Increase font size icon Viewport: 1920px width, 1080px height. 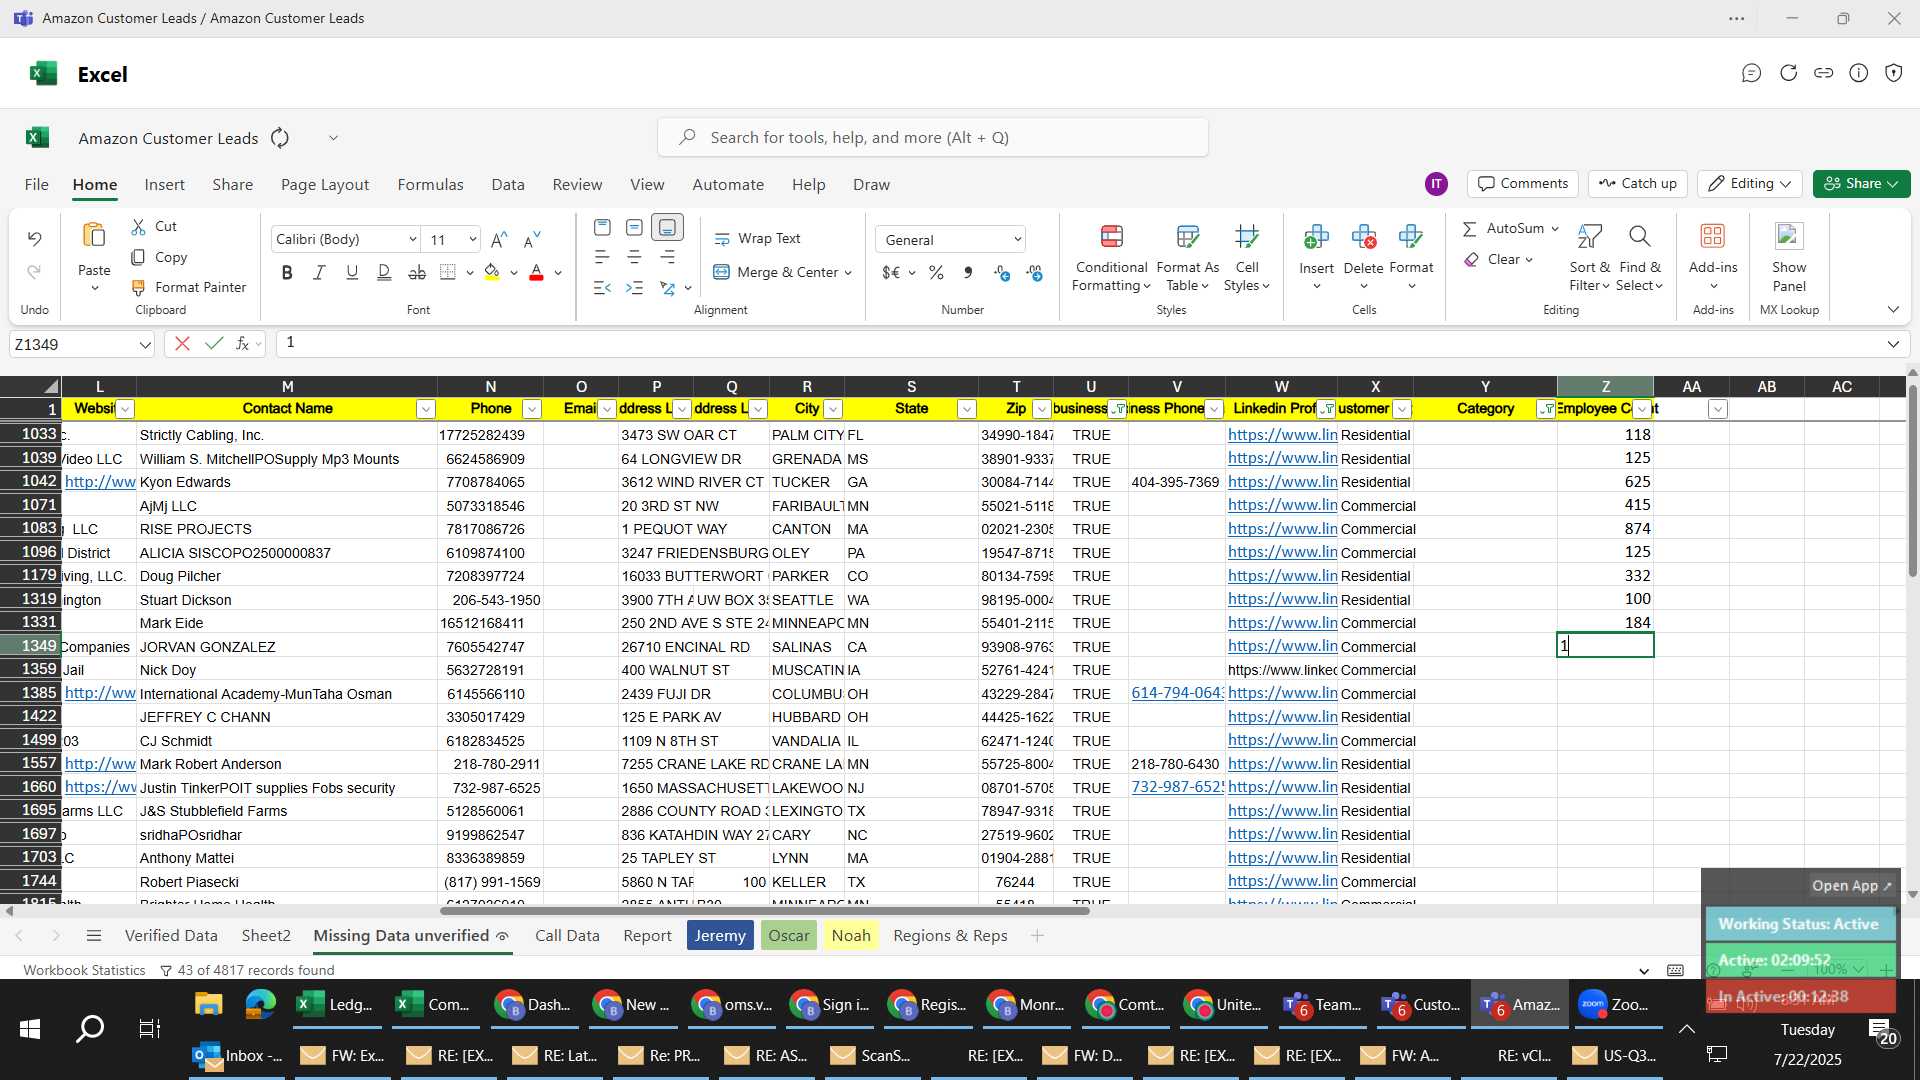(499, 240)
